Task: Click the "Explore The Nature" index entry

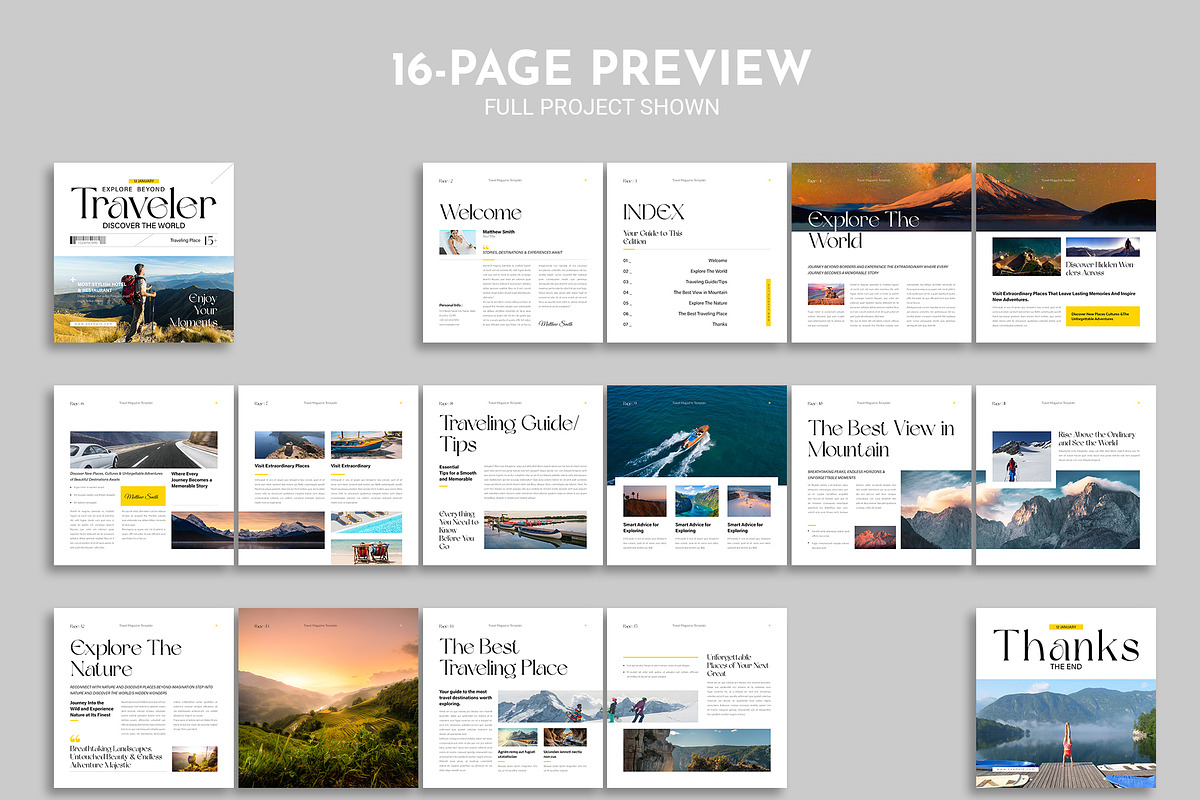Action: click(x=708, y=303)
